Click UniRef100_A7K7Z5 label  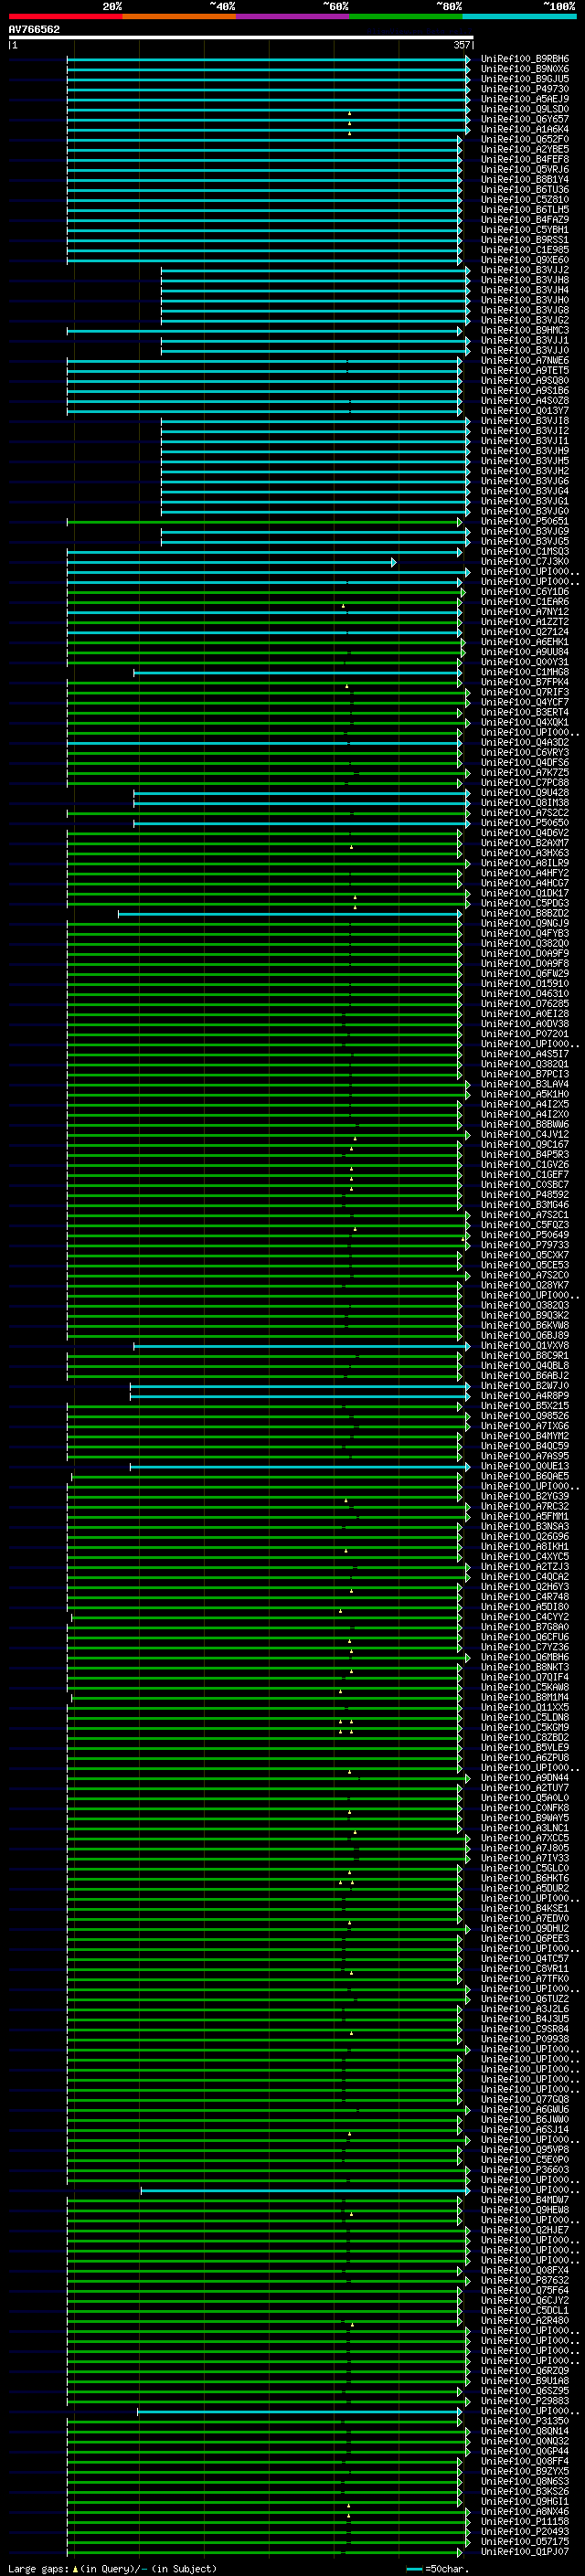[x=525, y=772]
